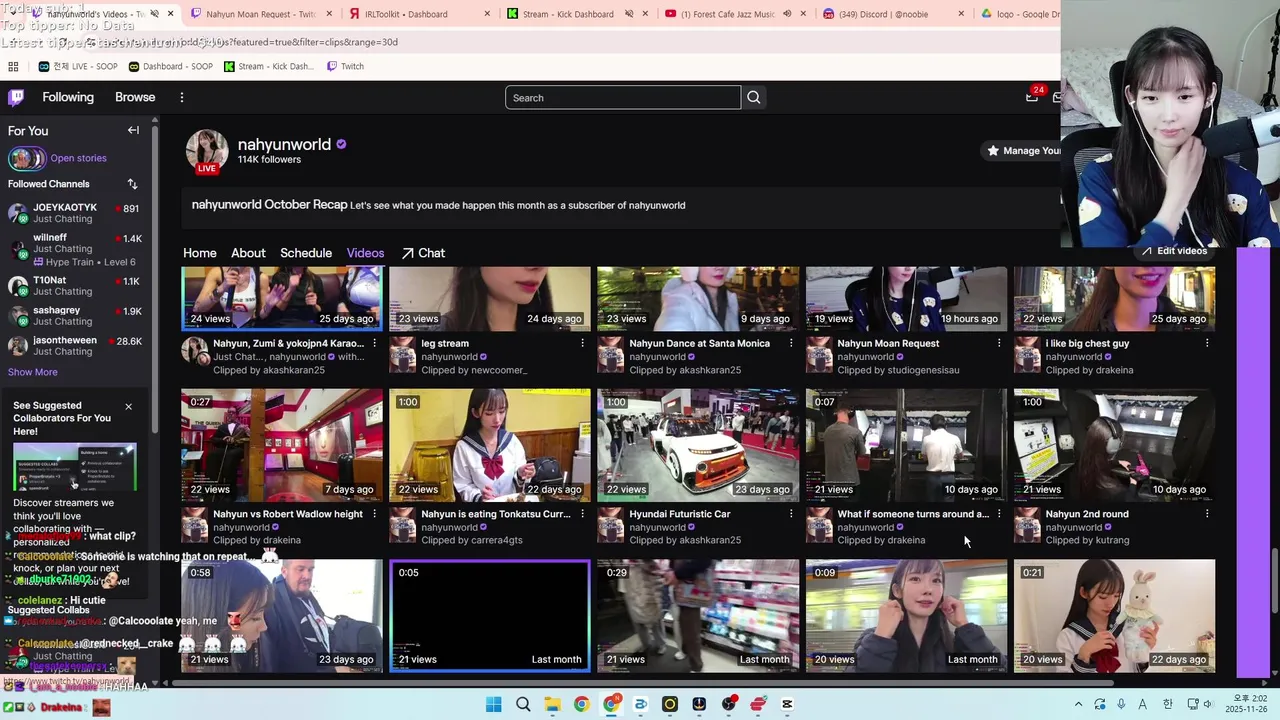
Task: Open the channel Home tab
Action: tap(200, 253)
